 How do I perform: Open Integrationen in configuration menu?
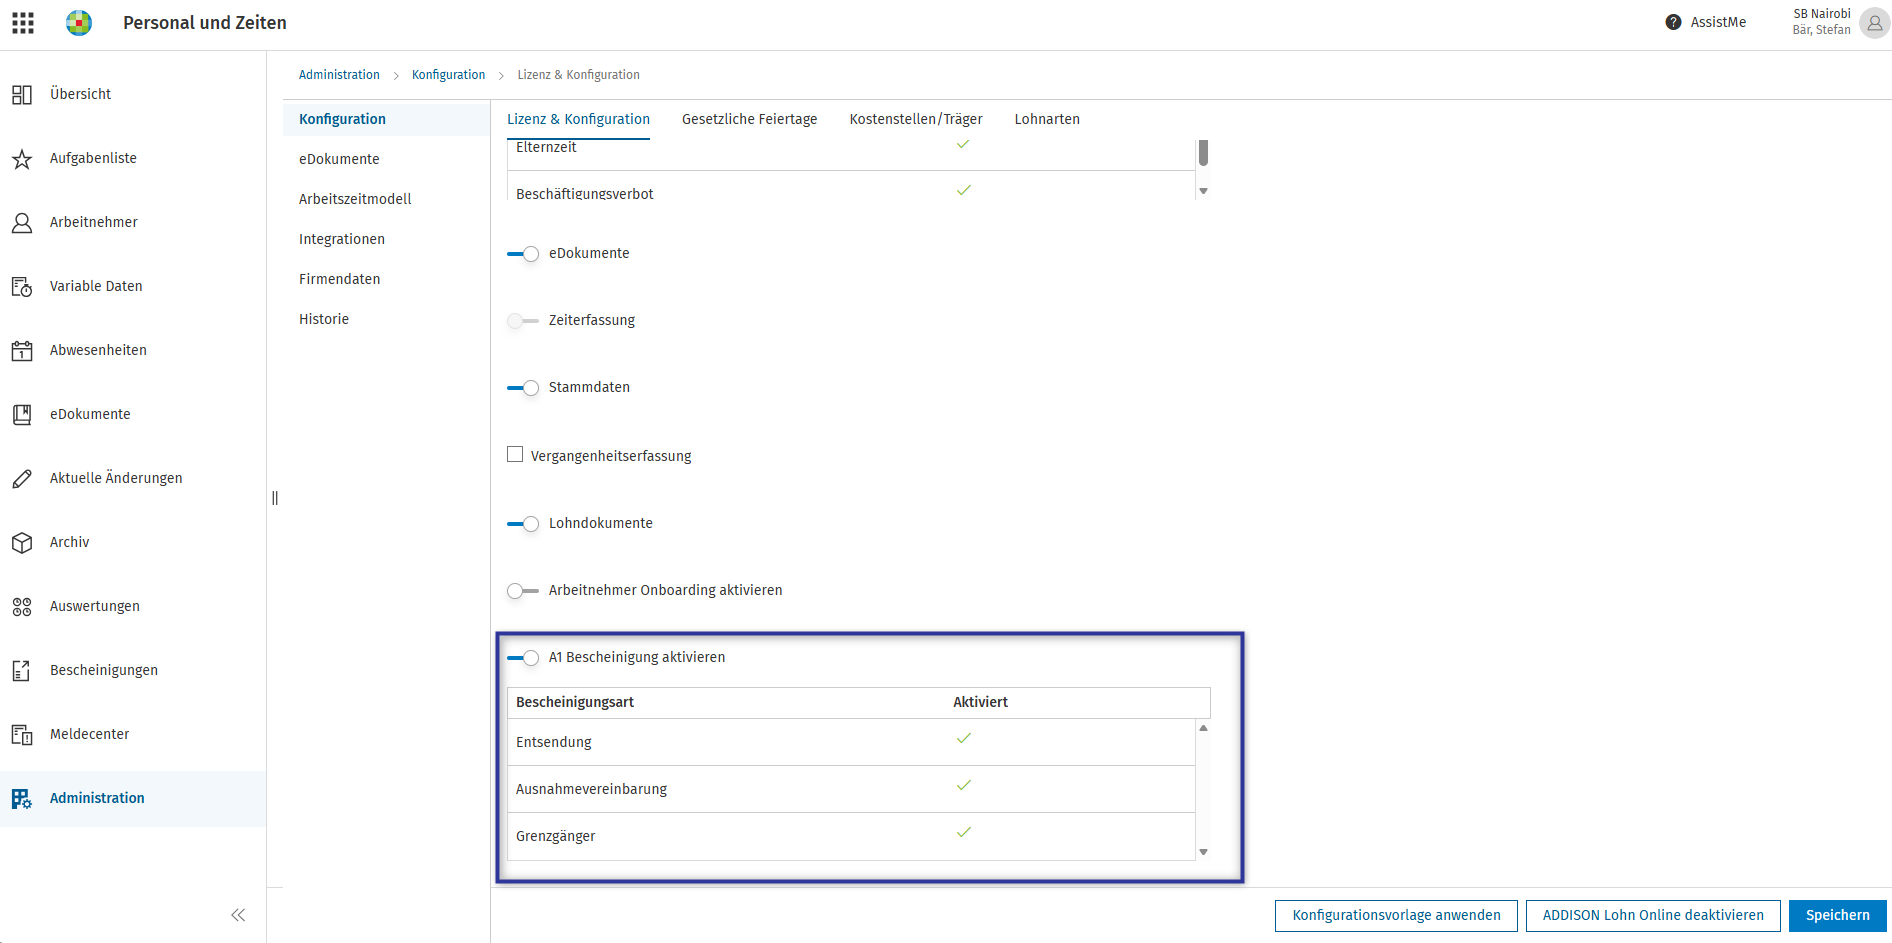pos(342,239)
